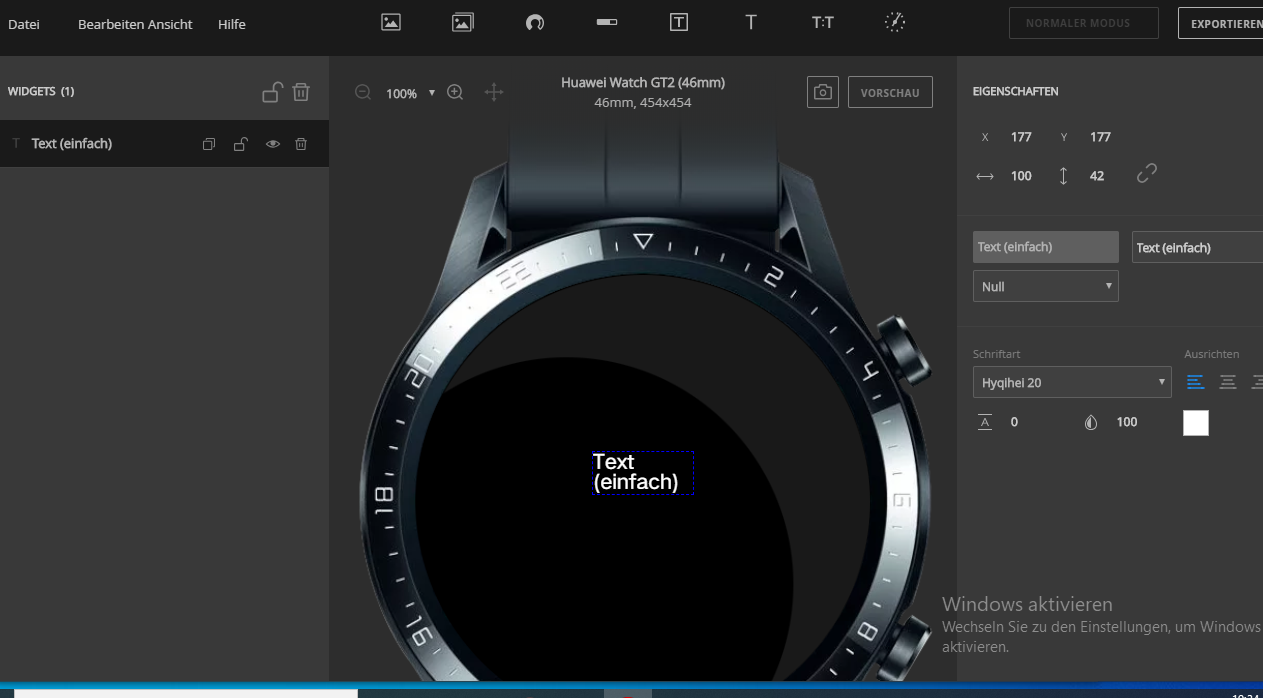Image resolution: width=1263 pixels, height=698 pixels.
Task: Add a boxed text widget
Action: tap(679, 22)
